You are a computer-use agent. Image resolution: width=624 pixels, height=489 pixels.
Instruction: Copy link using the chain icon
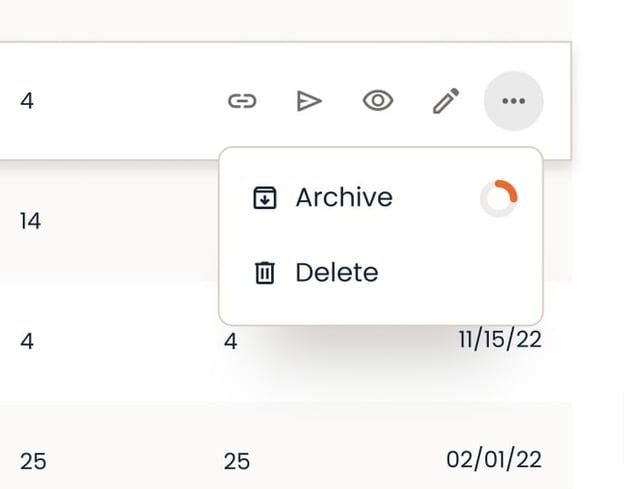coord(242,101)
